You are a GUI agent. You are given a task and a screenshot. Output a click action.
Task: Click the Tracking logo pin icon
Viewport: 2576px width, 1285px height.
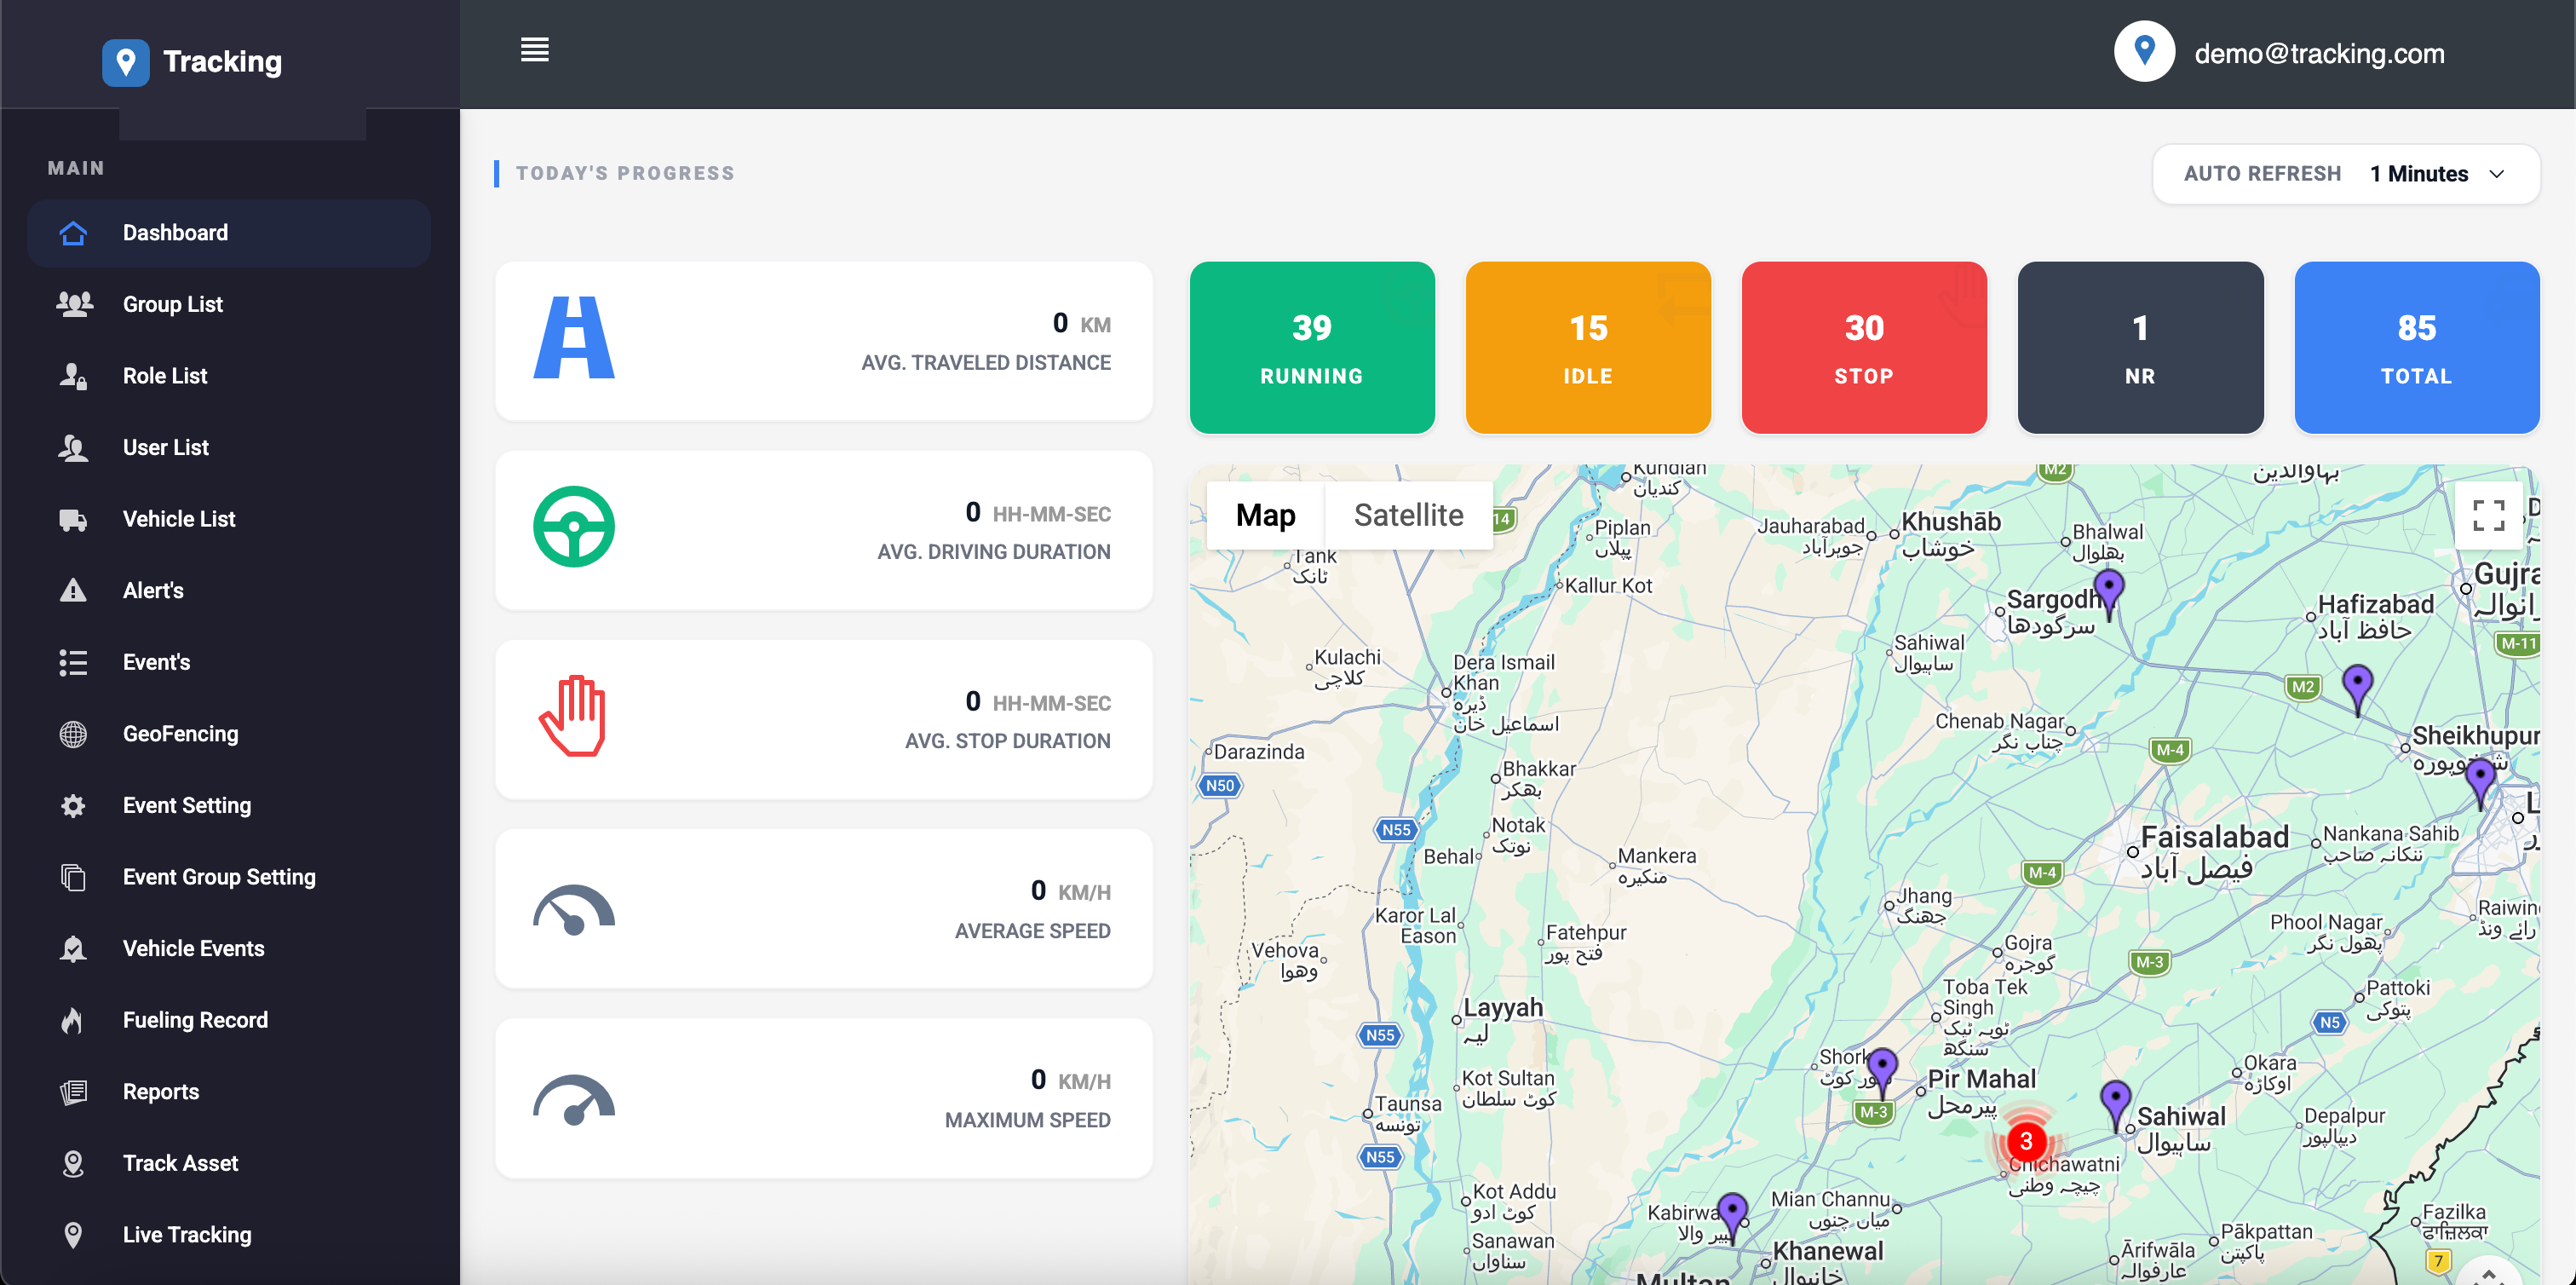click(126, 62)
